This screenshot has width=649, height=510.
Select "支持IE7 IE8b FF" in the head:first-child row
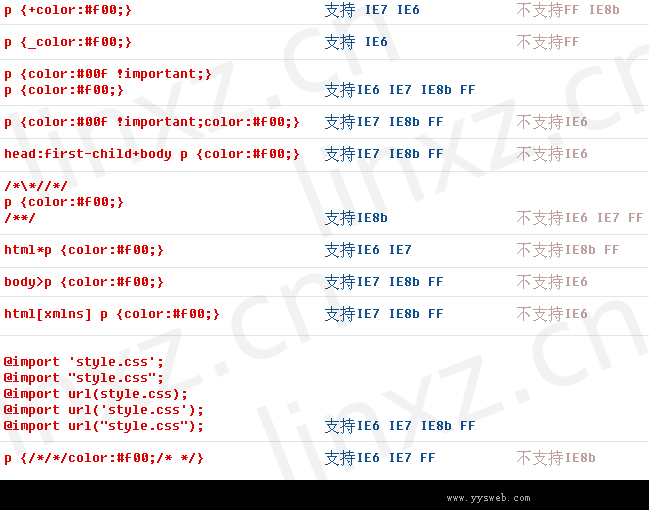(x=384, y=154)
